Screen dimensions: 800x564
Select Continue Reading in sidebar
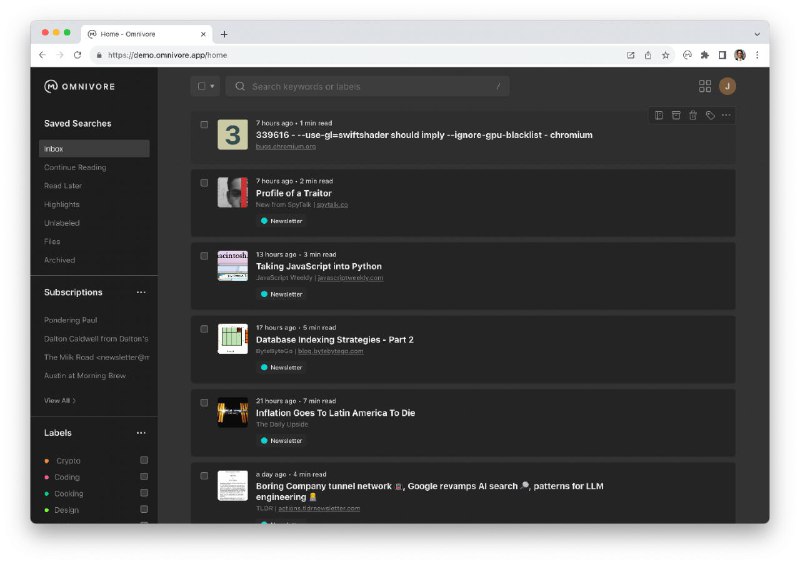click(75, 167)
